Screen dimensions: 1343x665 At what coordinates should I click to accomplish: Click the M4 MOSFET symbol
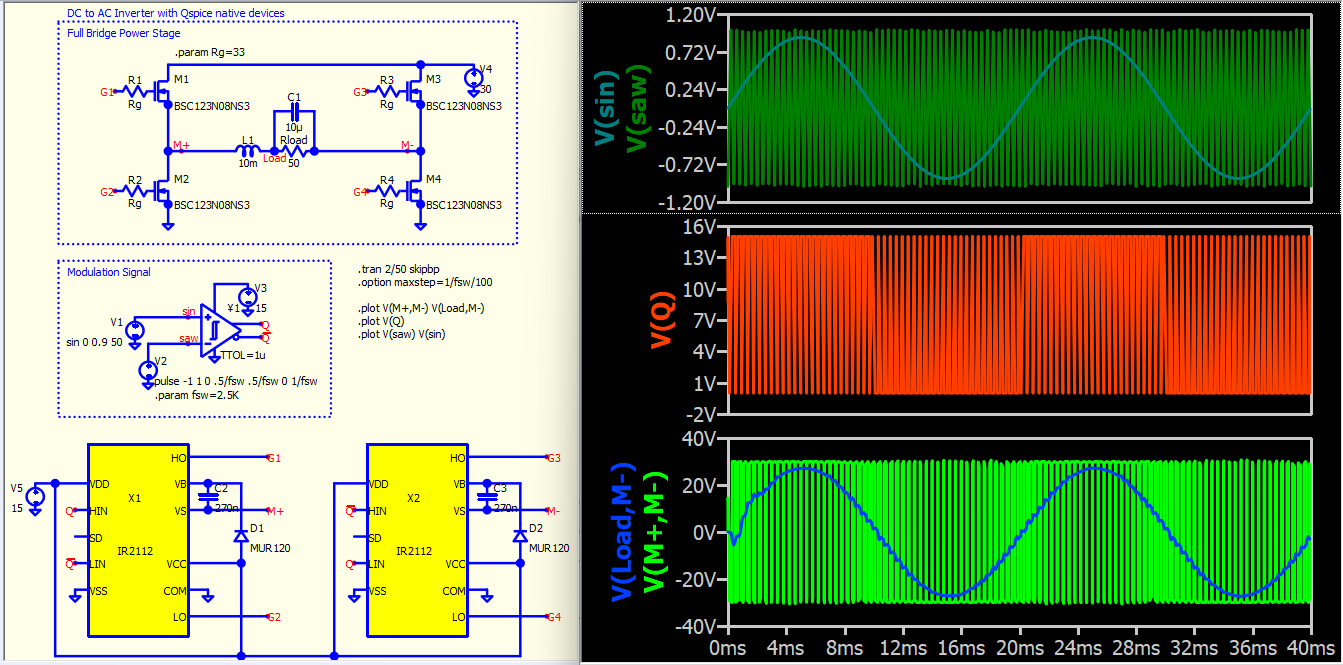416,192
